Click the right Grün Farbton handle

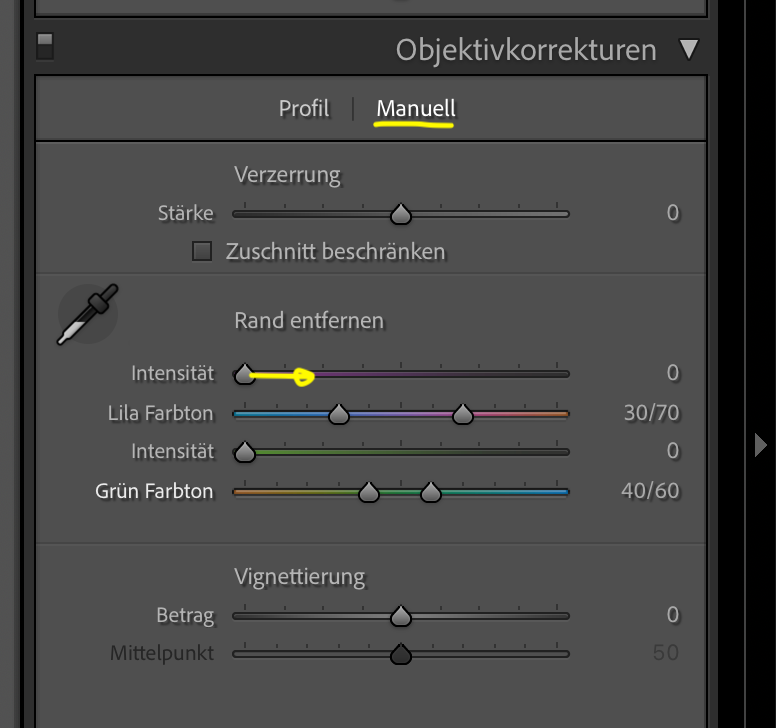pyautogui.click(x=431, y=492)
